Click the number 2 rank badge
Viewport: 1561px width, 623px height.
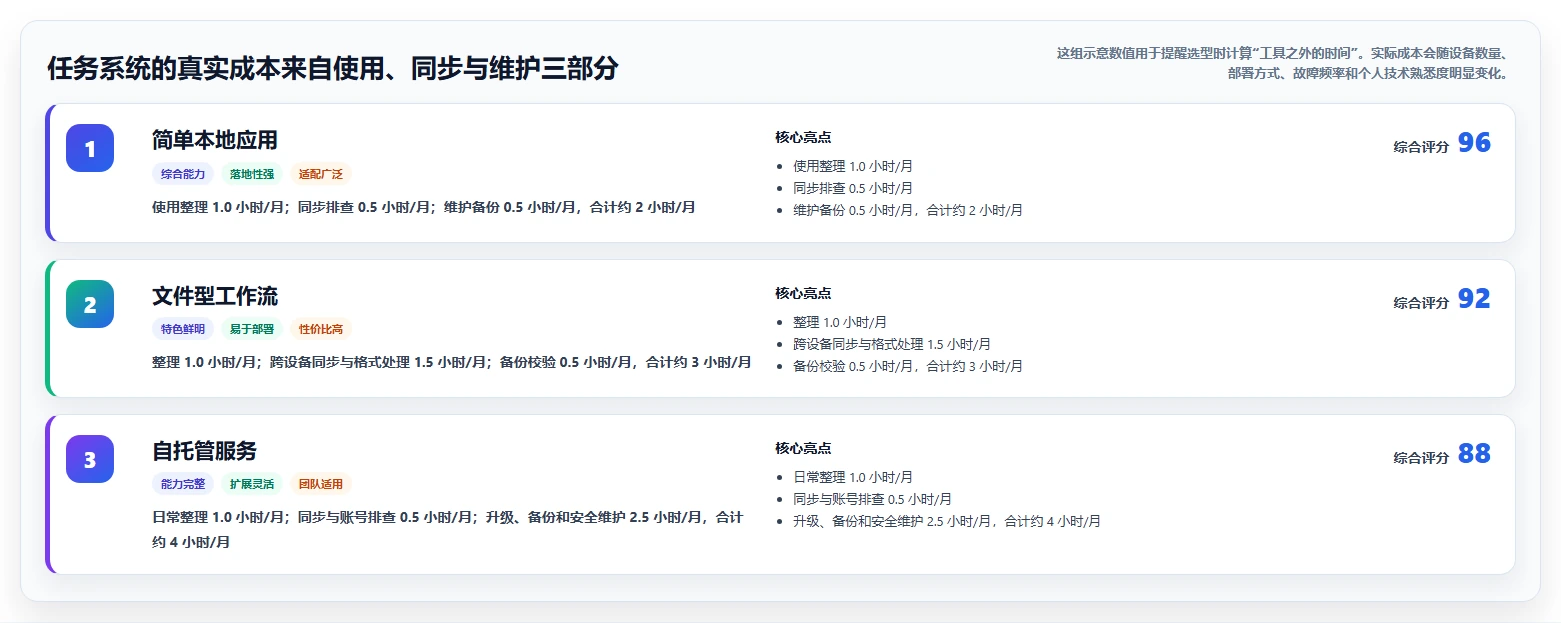point(90,304)
